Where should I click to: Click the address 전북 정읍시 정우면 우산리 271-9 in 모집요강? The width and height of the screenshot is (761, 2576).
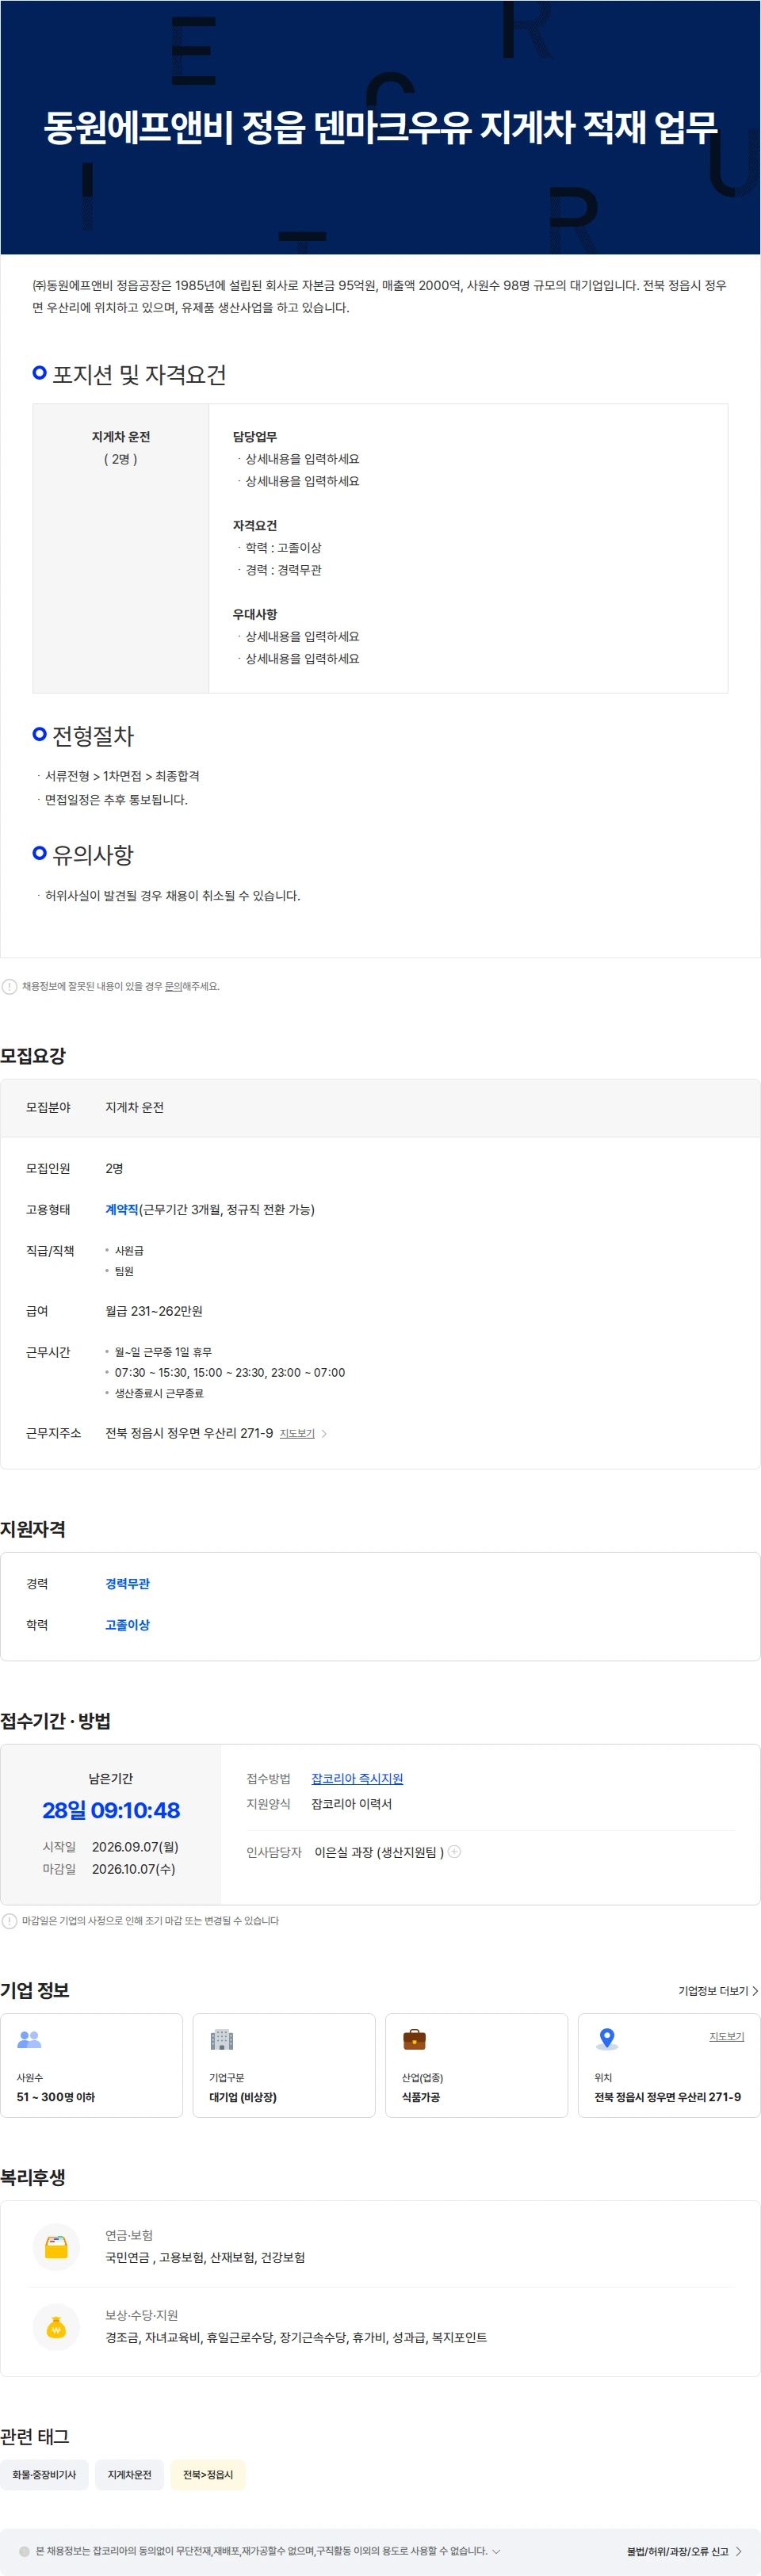click(x=189, y=1432)
